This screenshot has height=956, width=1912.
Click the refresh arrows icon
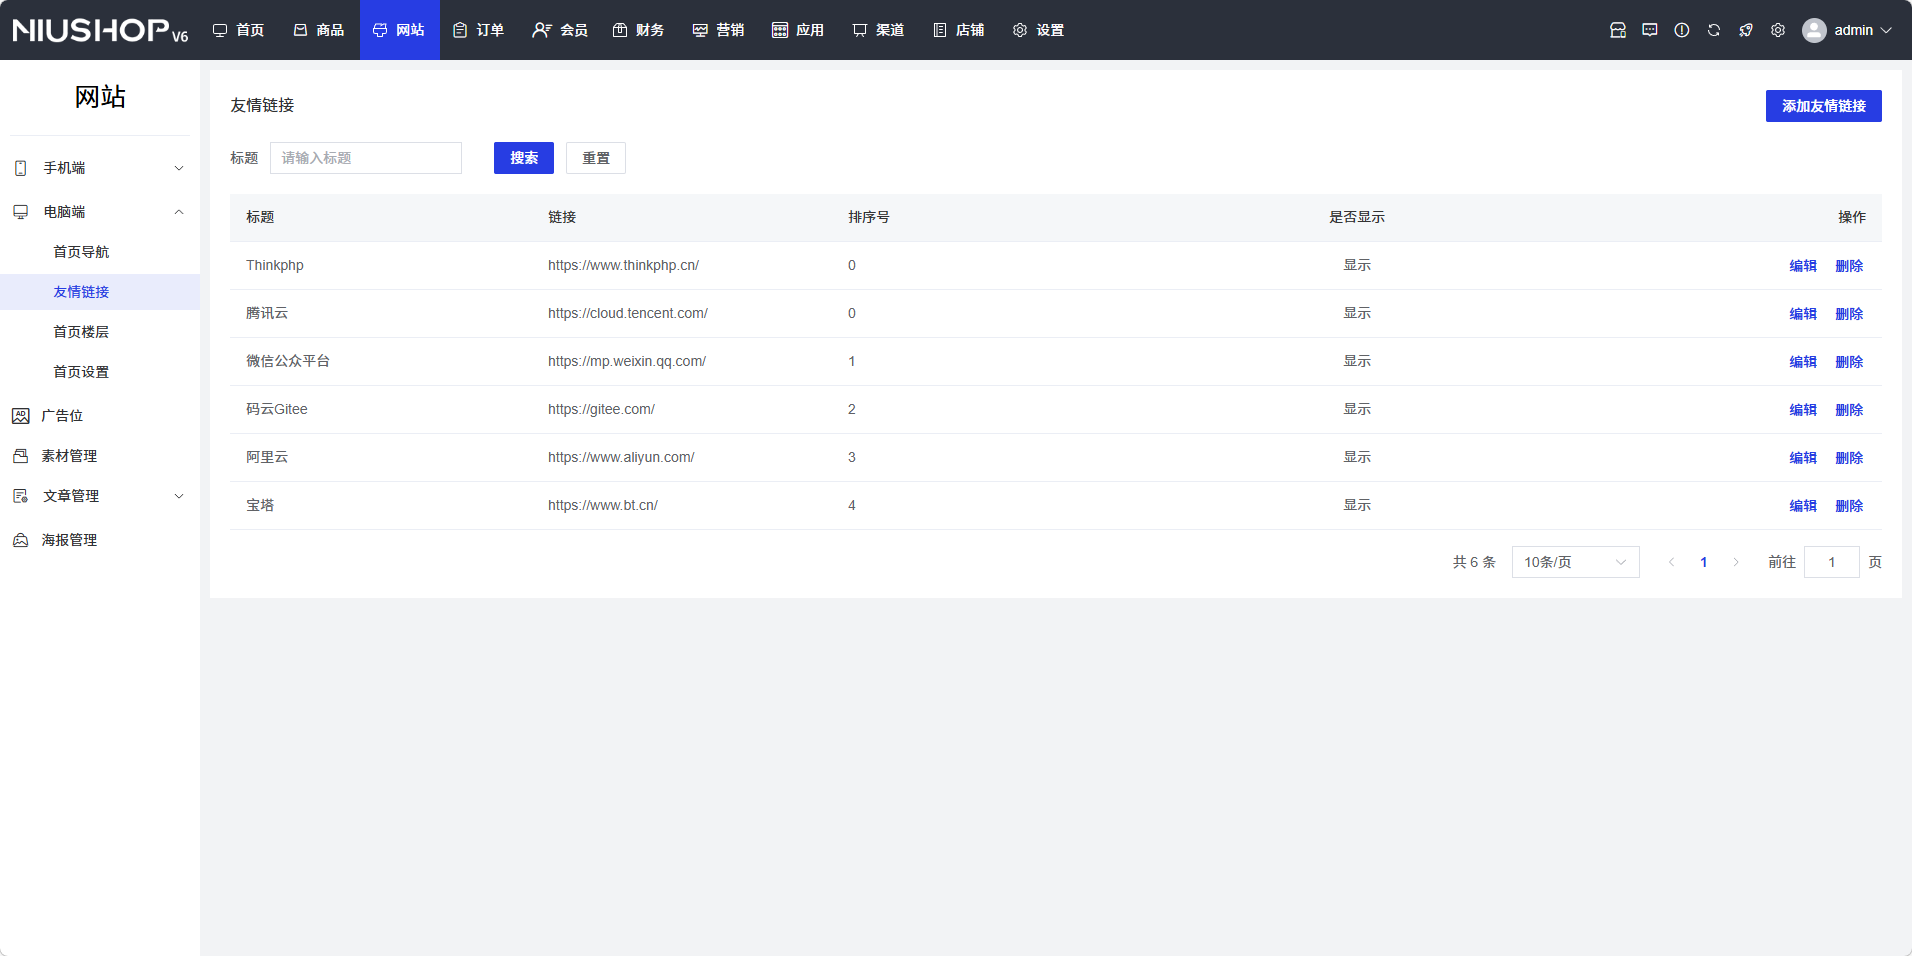1714,30
